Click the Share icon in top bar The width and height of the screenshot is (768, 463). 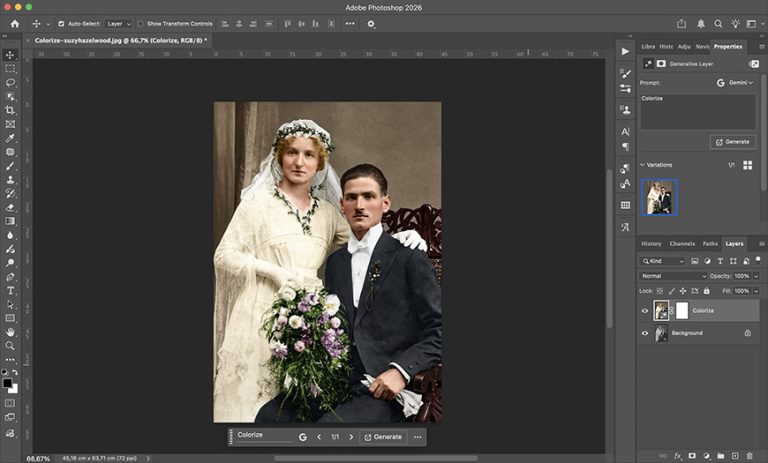point(681,24)
